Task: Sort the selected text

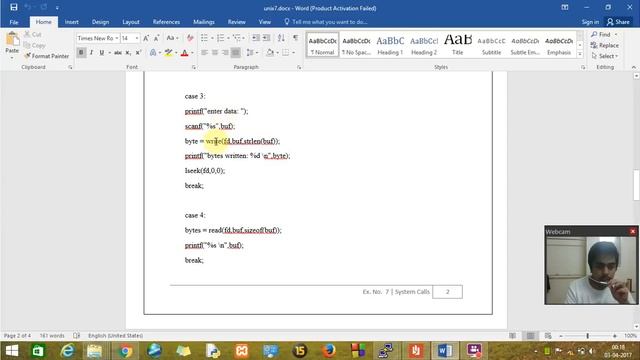Action: (281, 38)
